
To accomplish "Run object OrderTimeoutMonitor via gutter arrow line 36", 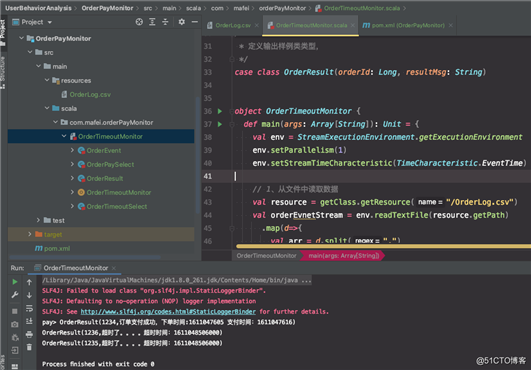I will point(220,111).
